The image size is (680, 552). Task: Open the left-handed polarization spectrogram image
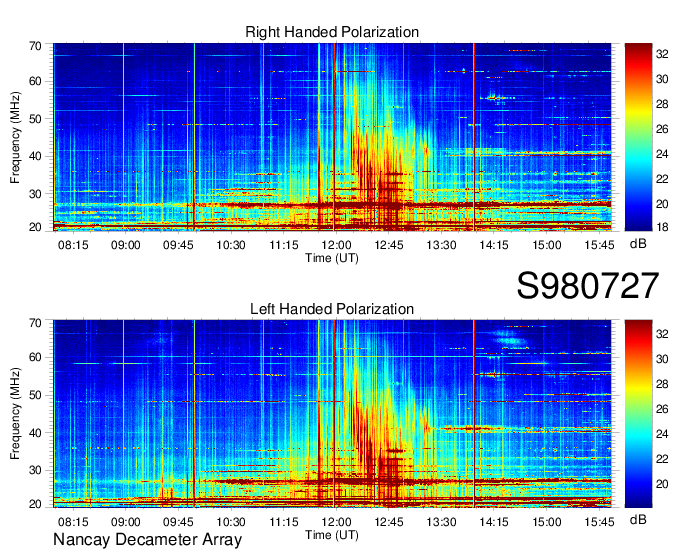[332, 414]
